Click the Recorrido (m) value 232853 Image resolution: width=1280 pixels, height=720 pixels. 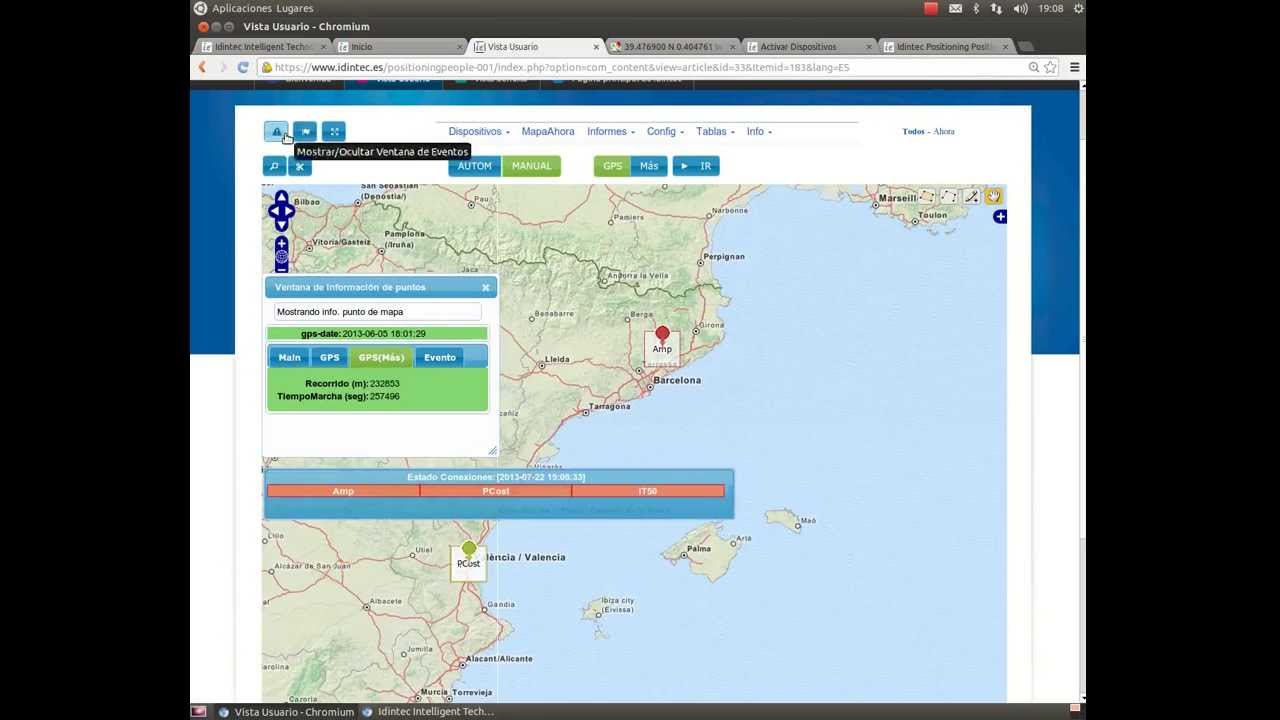pos(384,384)
